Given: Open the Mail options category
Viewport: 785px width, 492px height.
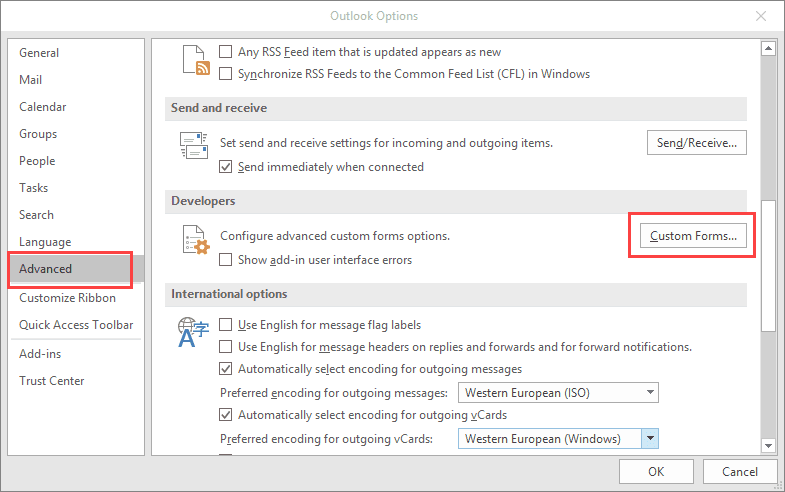Looking at the screenshot, I should coord(76,80).
